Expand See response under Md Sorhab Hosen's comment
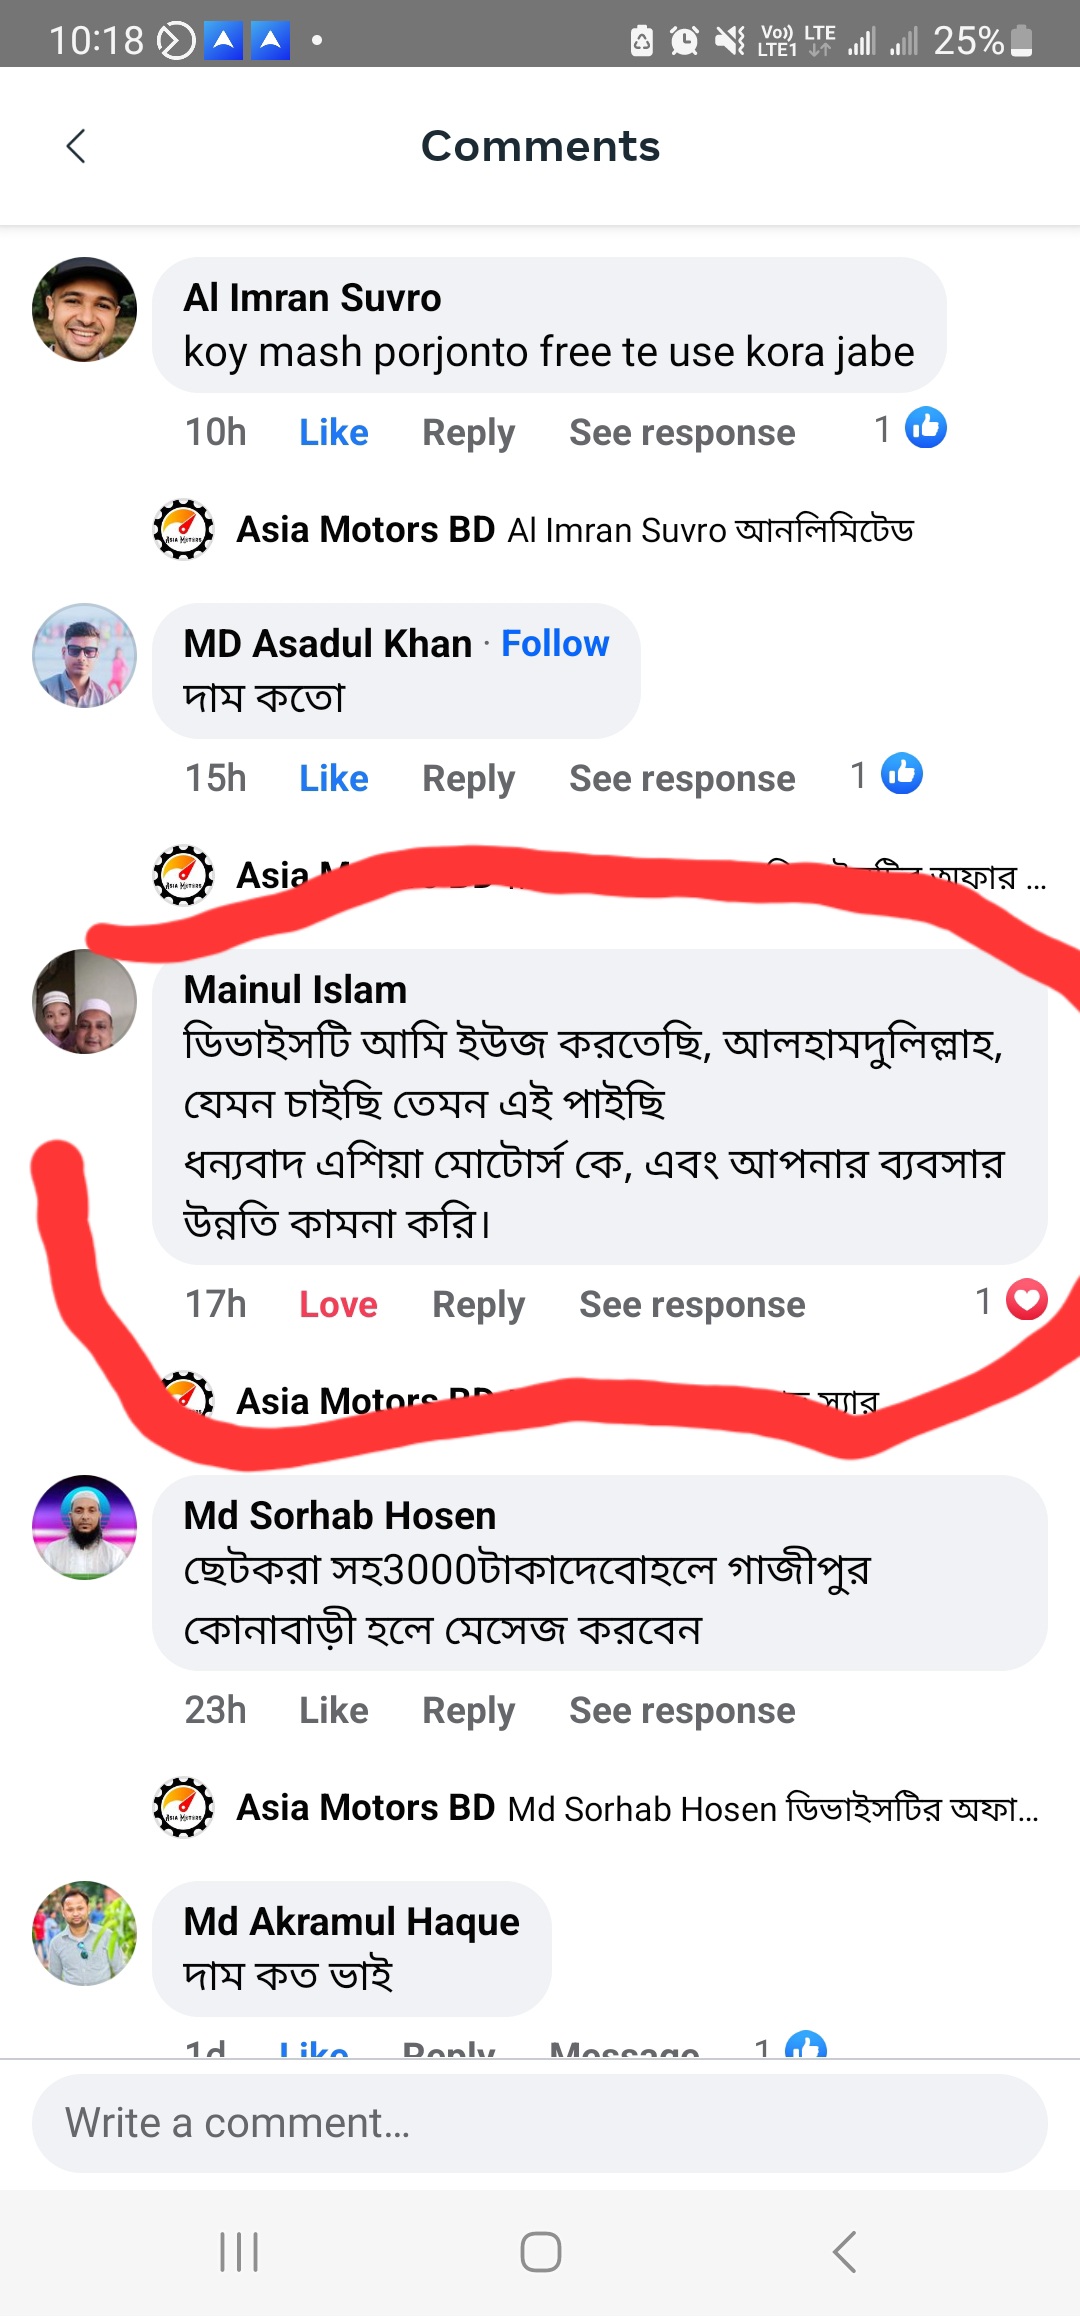 (682, 1710)
